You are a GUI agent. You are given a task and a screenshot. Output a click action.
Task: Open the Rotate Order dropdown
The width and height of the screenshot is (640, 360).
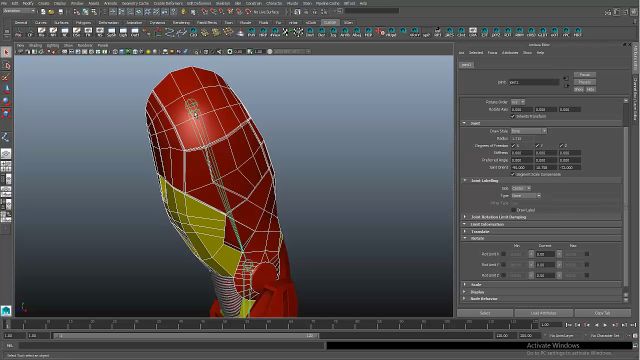click(x=518, y=102)
